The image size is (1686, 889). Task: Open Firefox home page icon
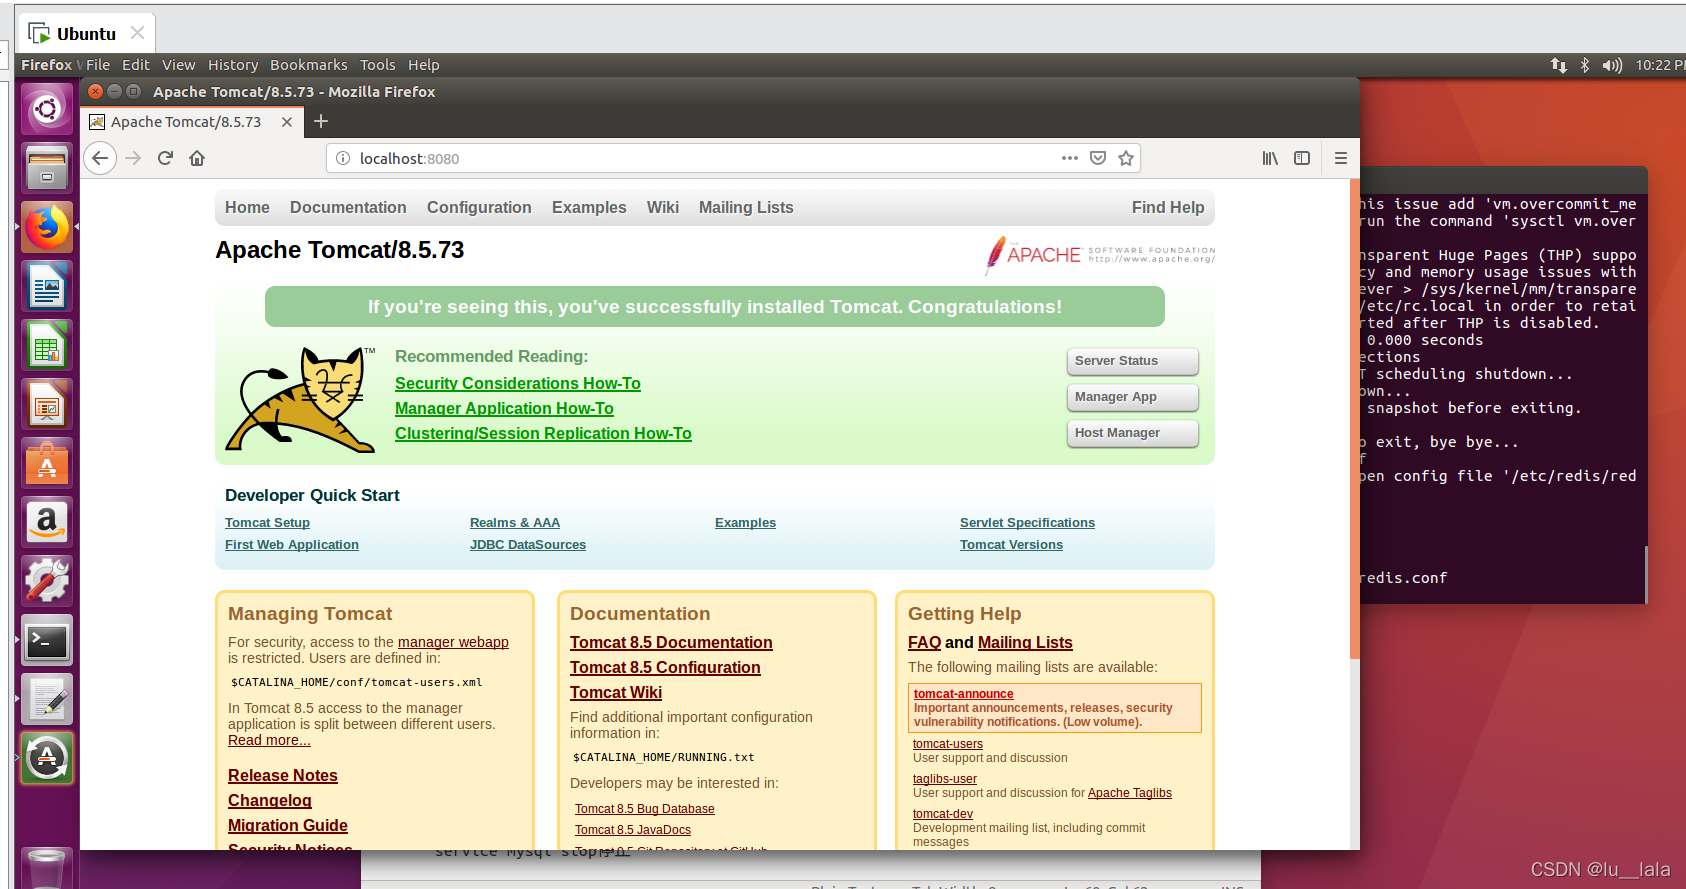[197, 158]
